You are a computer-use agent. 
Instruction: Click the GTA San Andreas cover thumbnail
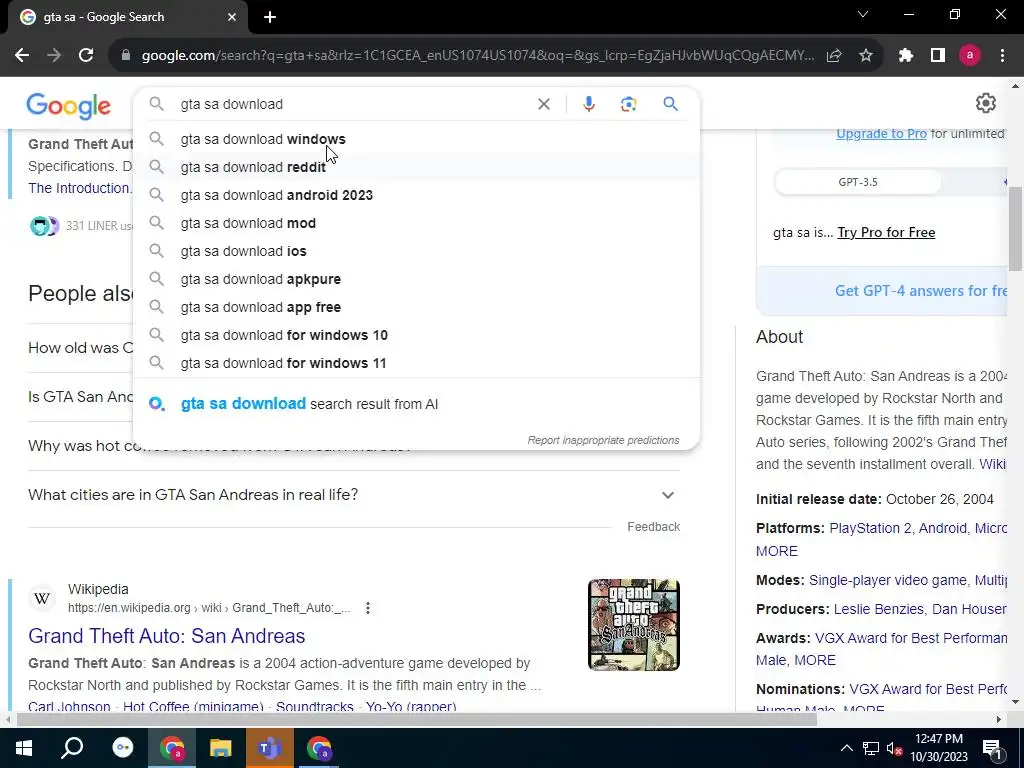click(633, 625)
